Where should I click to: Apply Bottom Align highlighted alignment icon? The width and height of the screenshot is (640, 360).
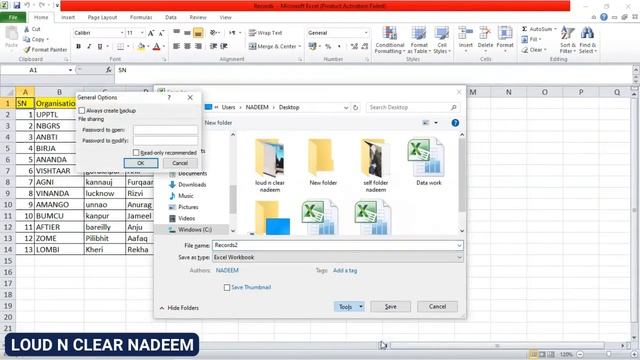[198, 33]
